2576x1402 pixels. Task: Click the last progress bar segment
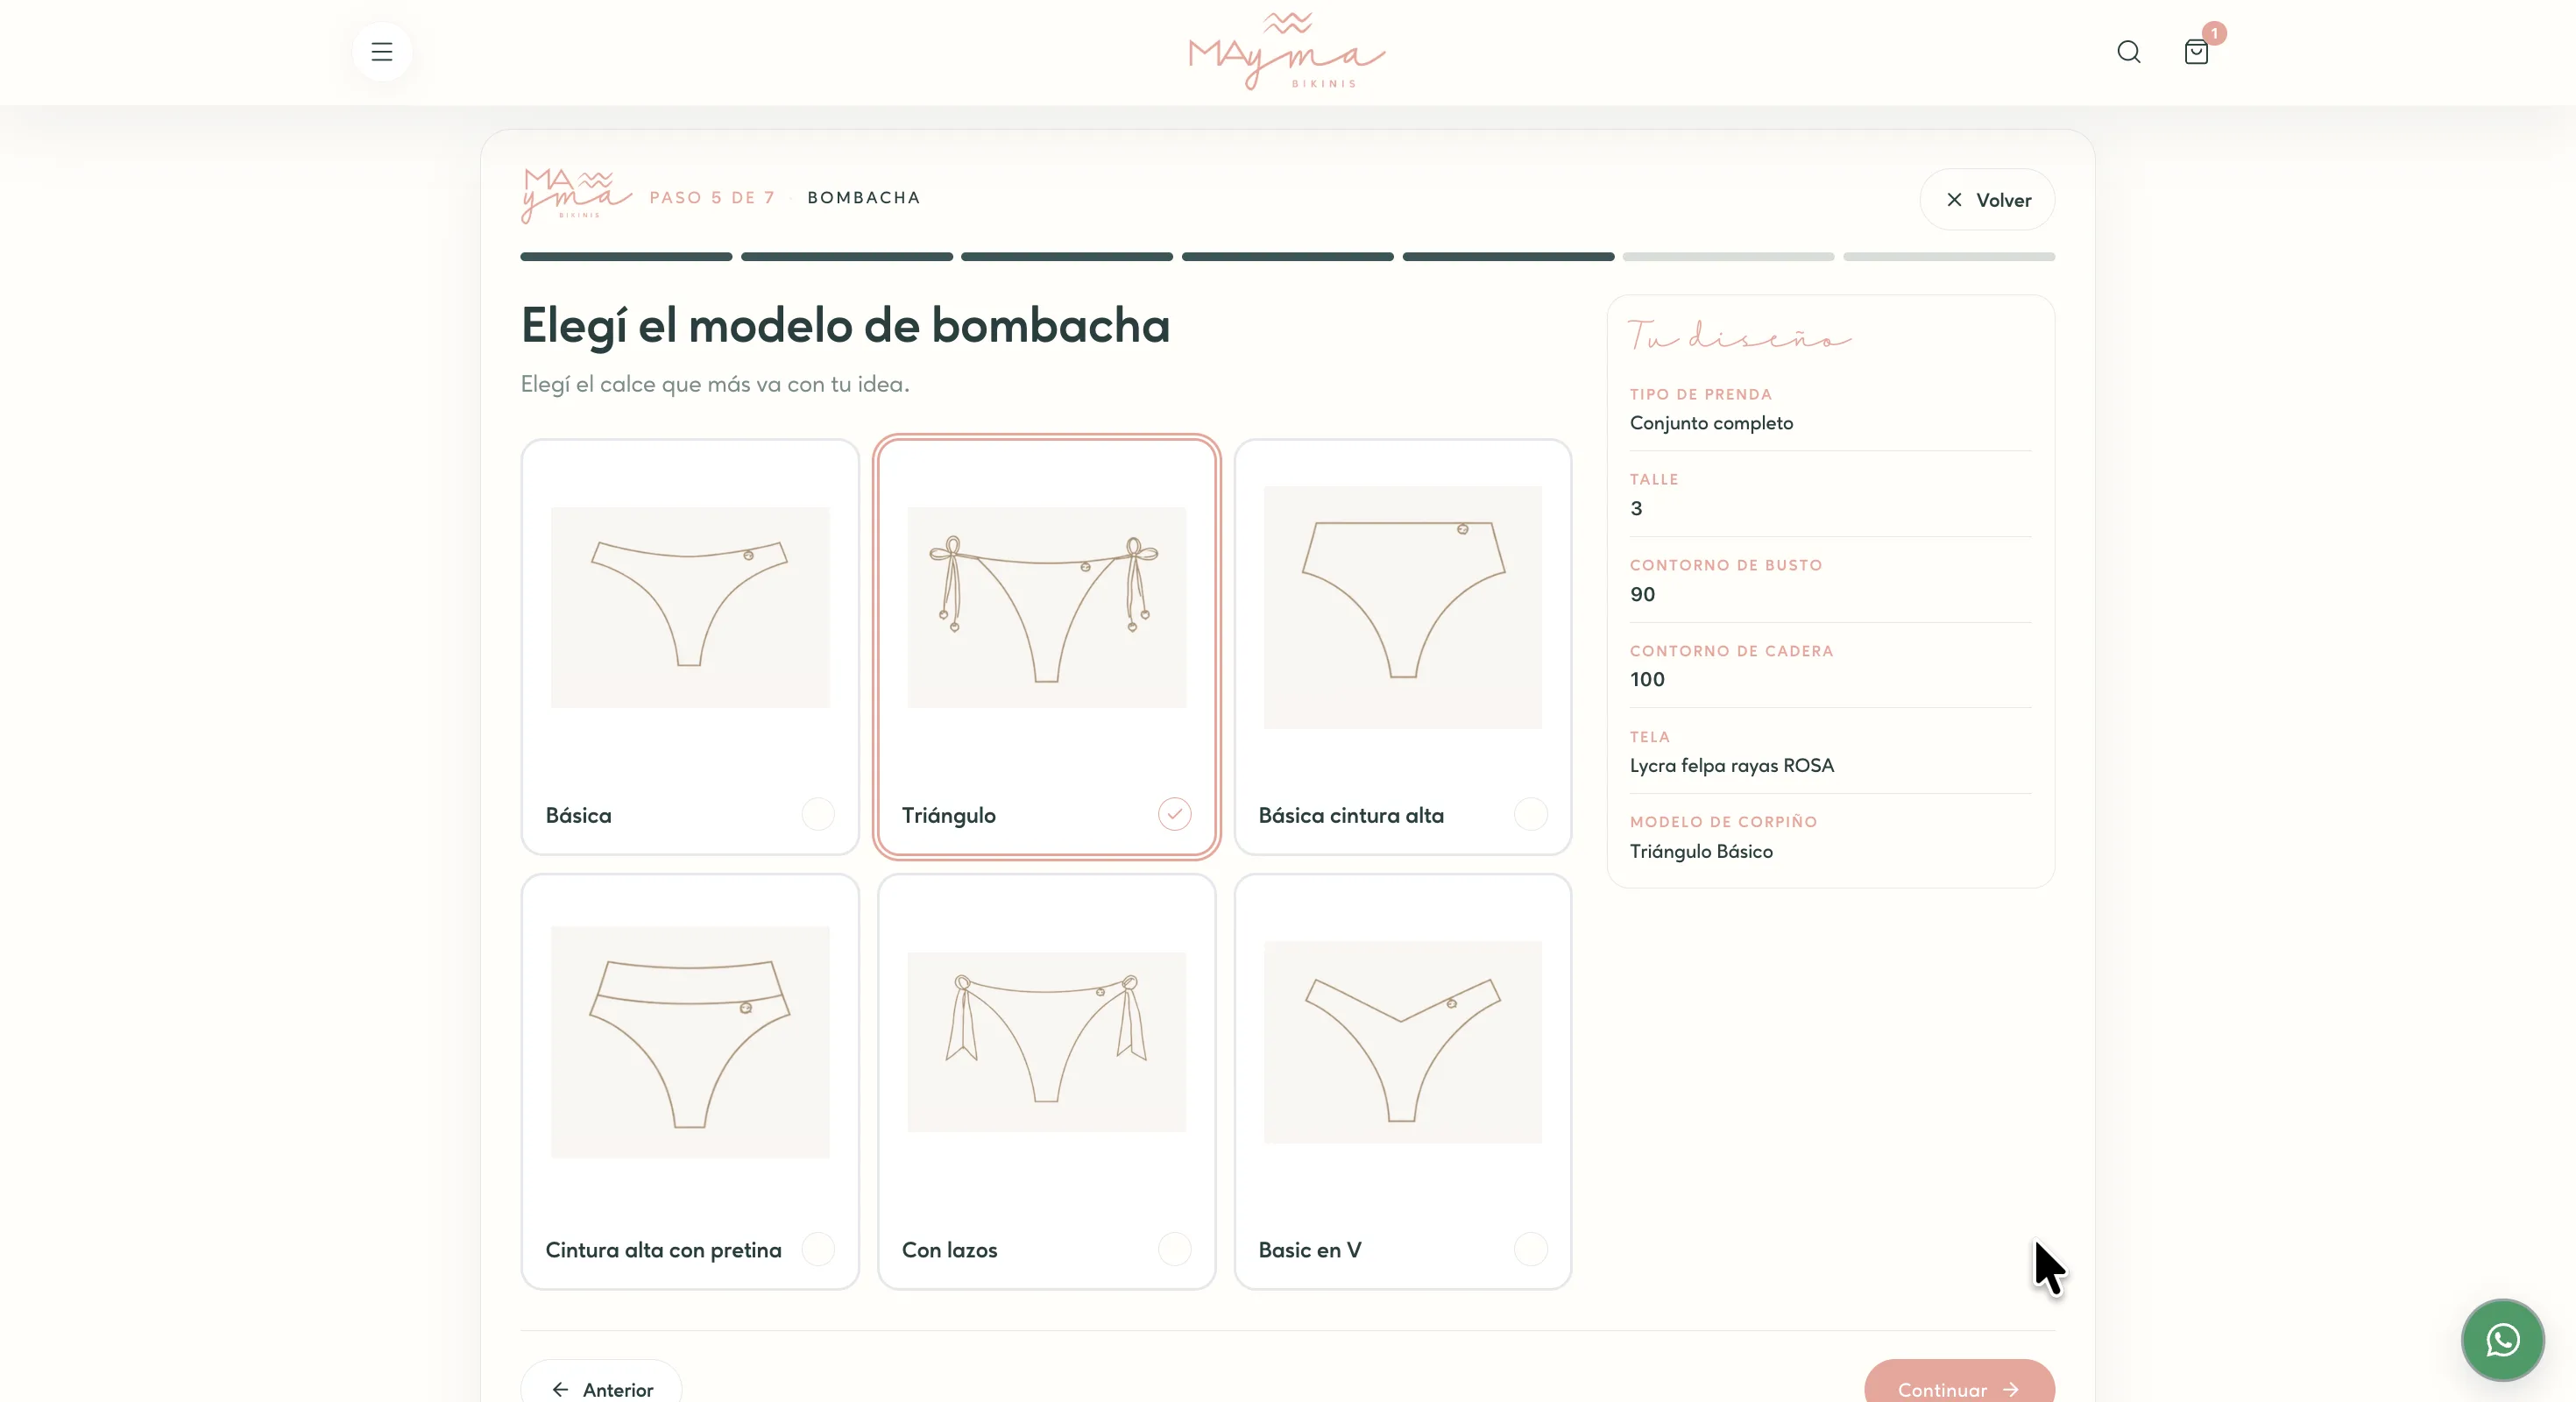1949,257
